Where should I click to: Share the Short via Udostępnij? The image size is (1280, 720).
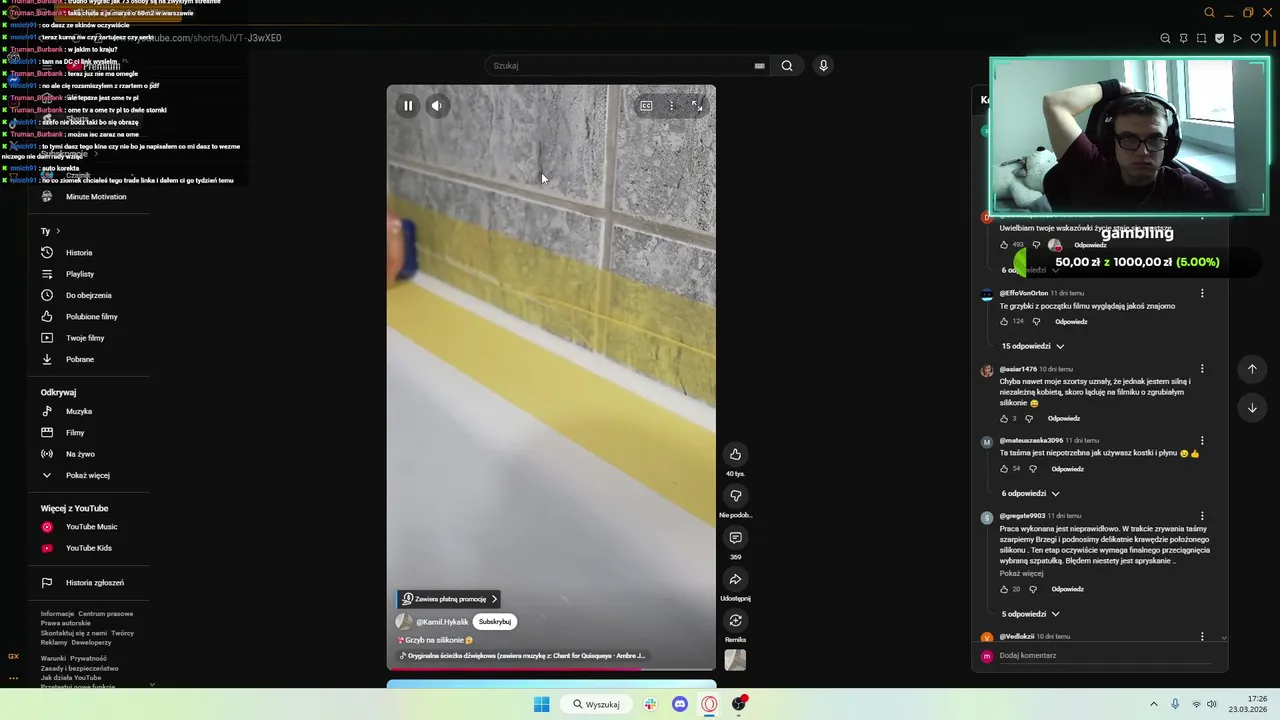735,580
